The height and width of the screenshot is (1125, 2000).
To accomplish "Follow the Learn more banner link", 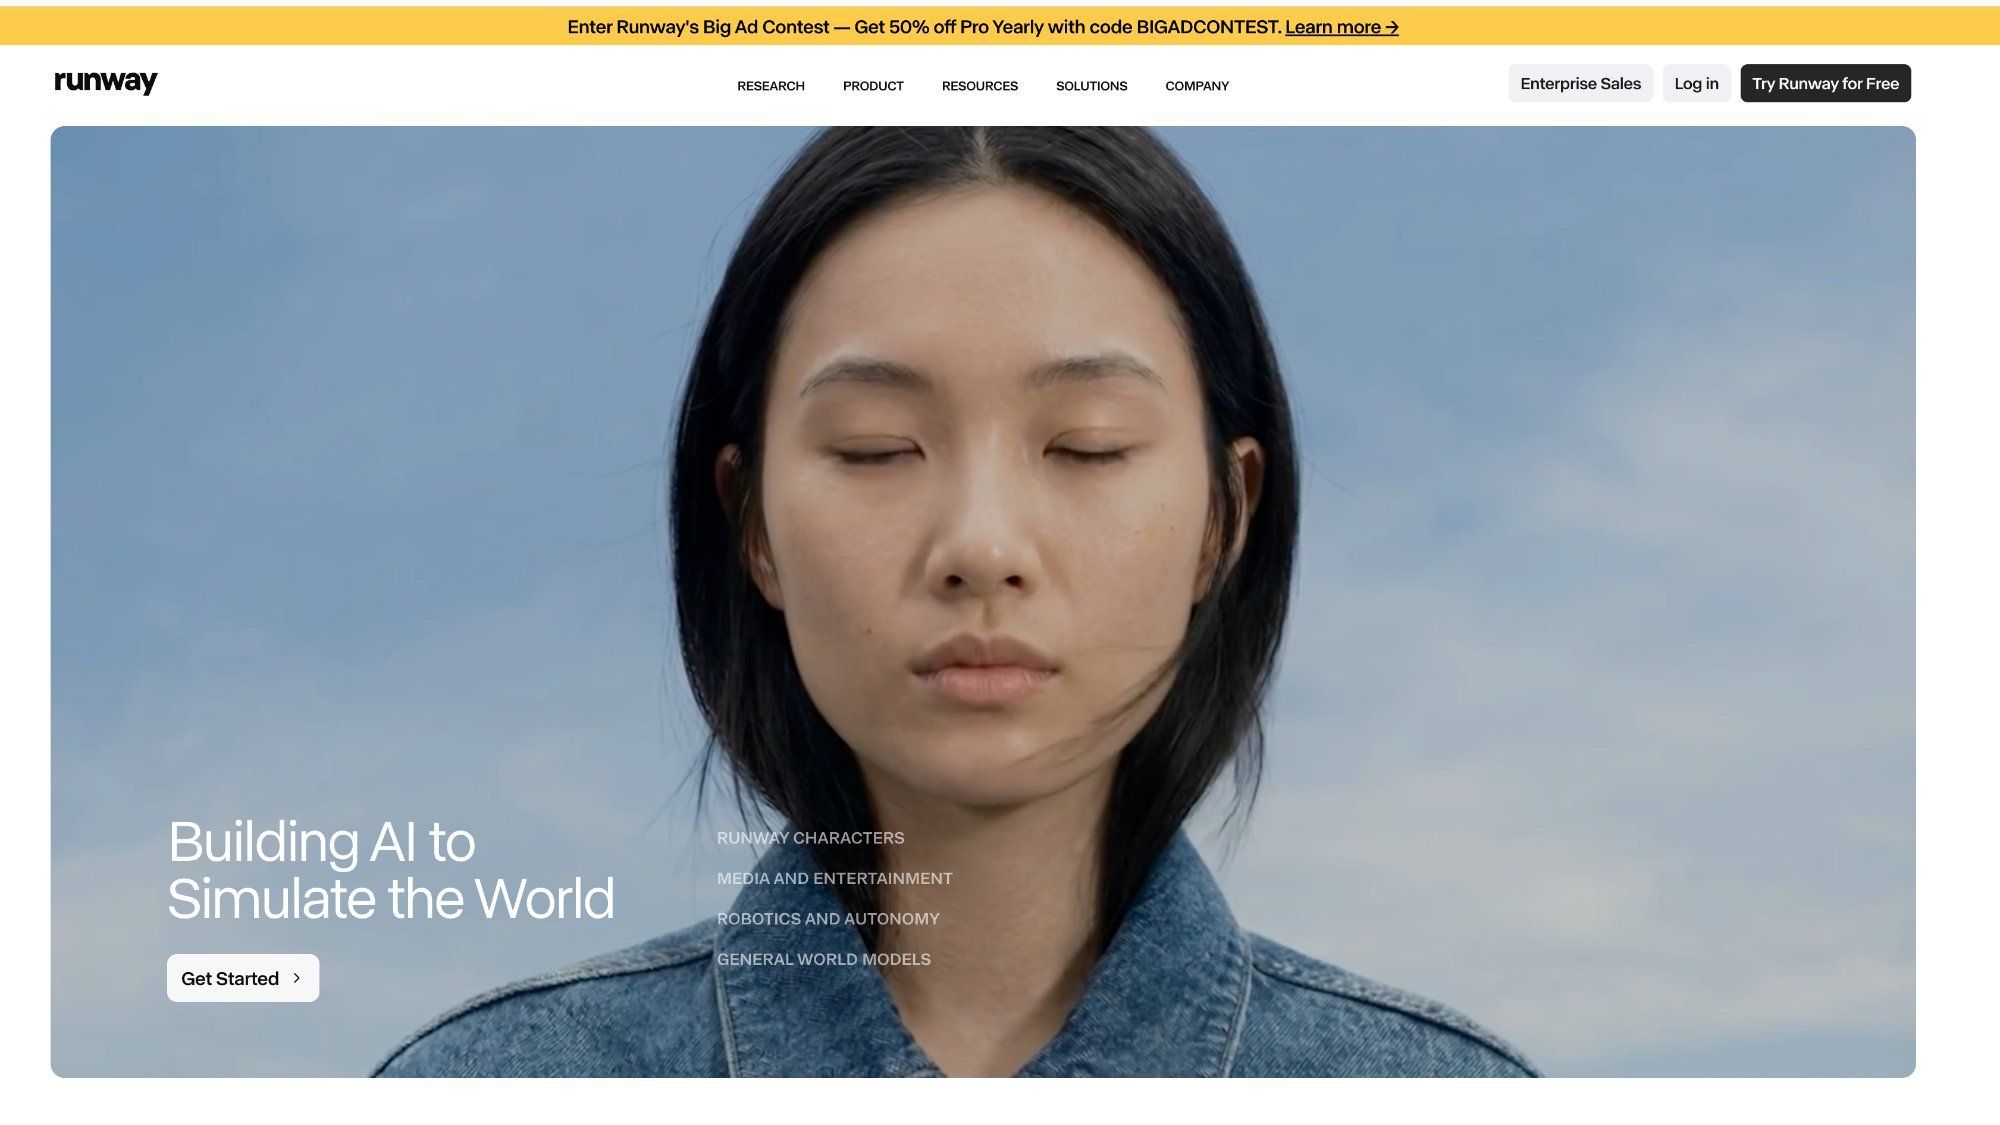I will pyautogui.click(x=1341, y=27).
